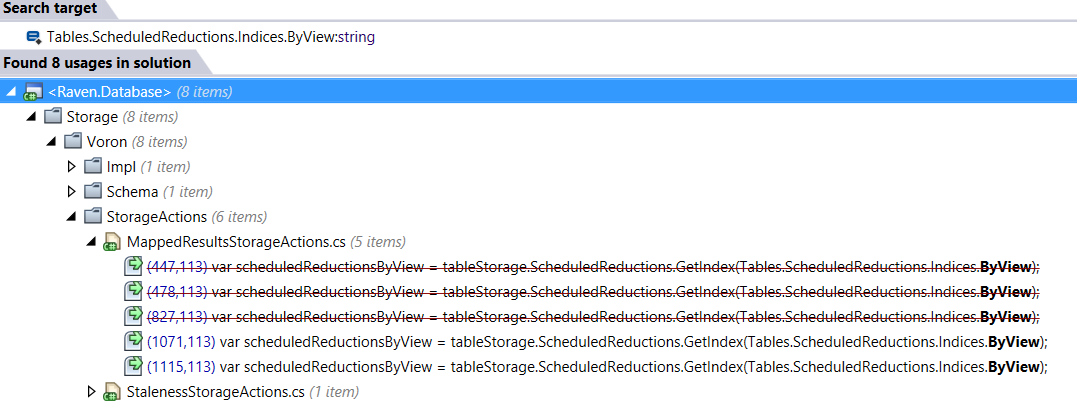Select the Found 8 usages header tab

coord(97,63)
